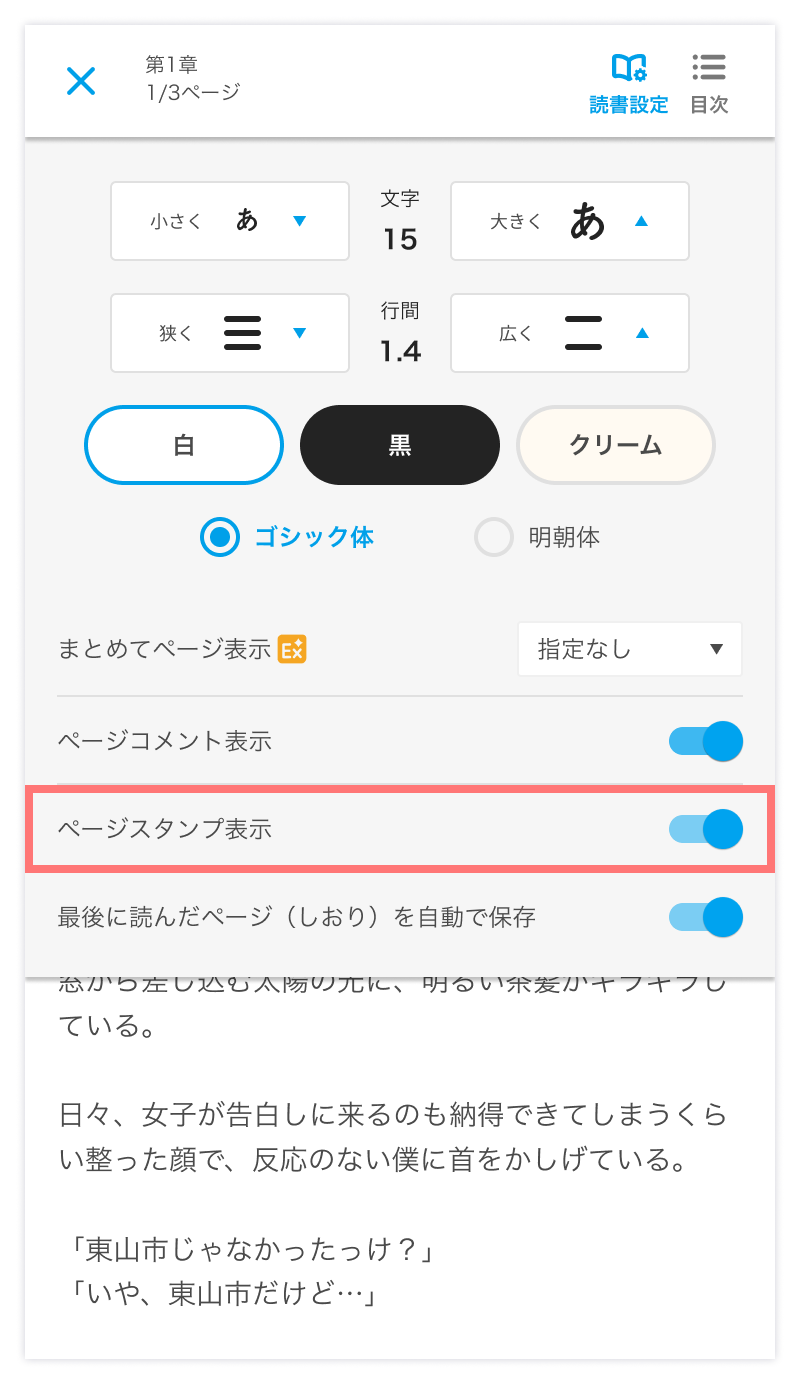Viewport: 800px width, 1384px height.
Task: Select the ゴシック体 font radio button
Action: 220,537
